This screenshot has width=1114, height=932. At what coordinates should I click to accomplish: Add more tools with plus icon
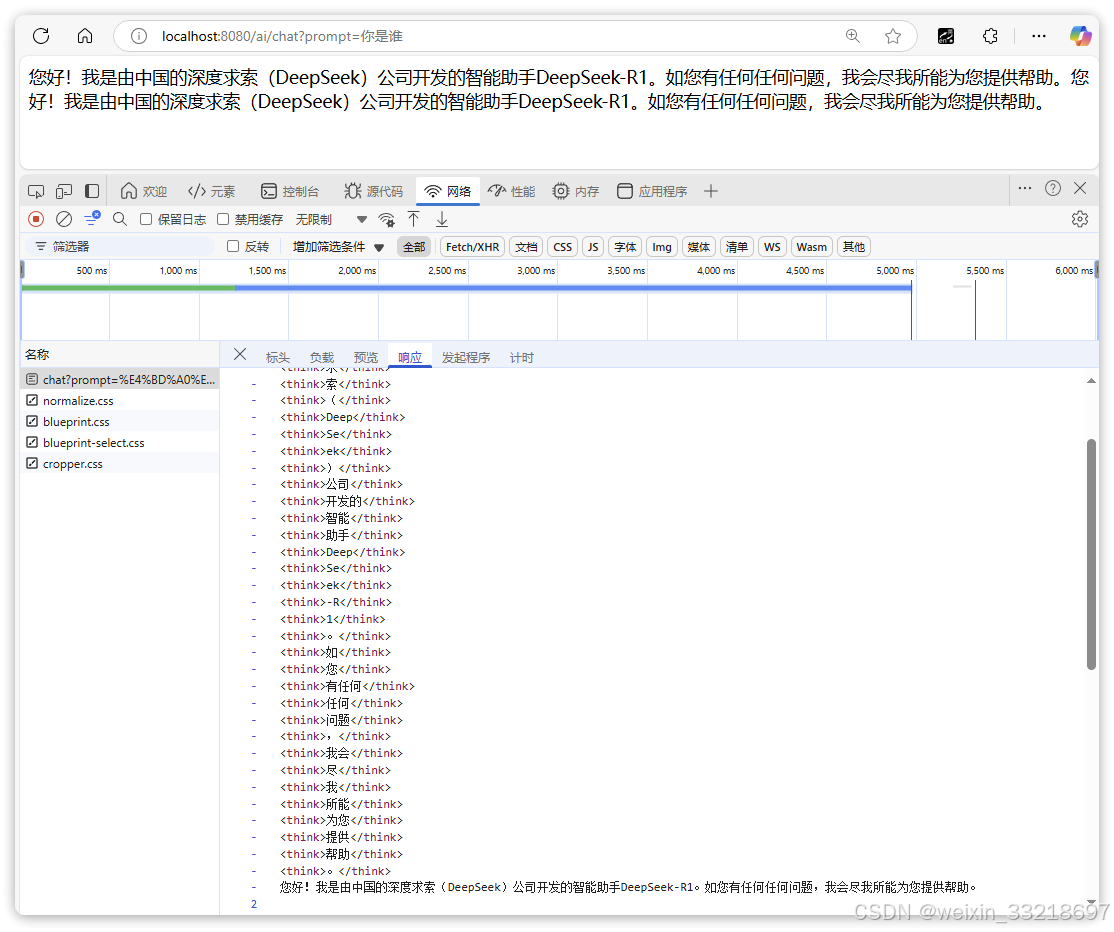pos(711,191)
